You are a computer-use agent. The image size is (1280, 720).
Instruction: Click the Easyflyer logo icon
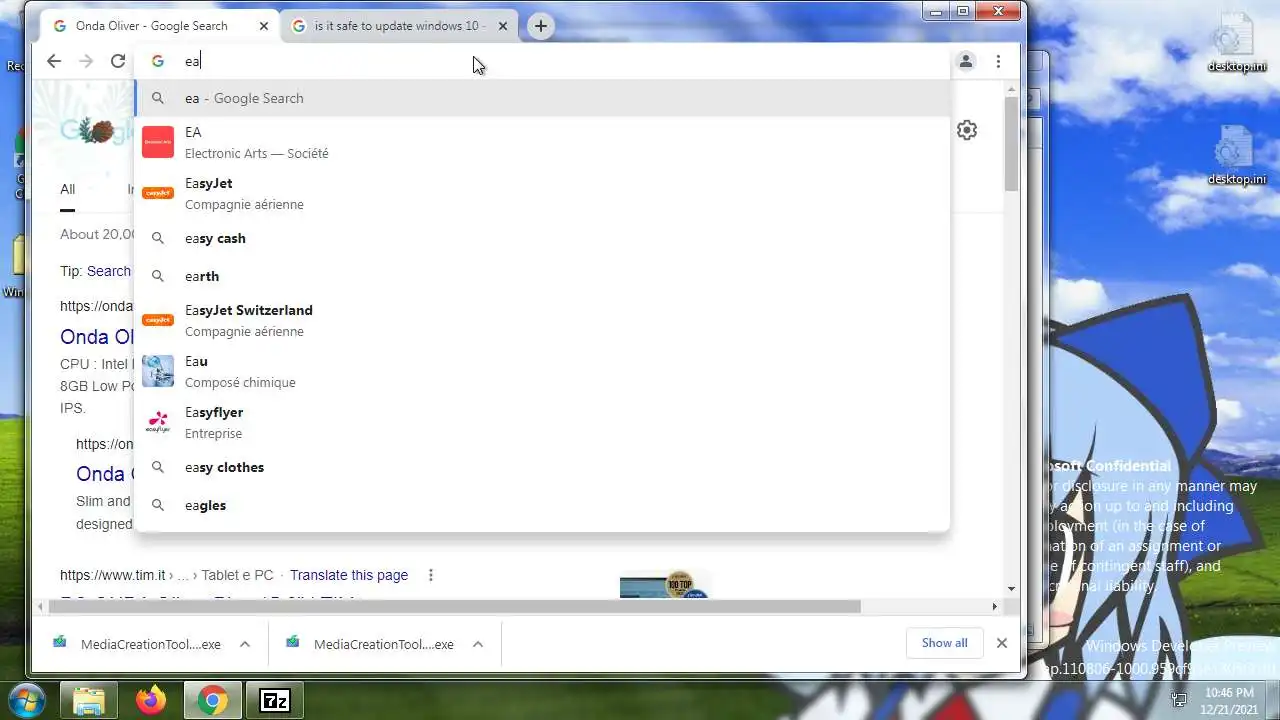tap(158, 422)
